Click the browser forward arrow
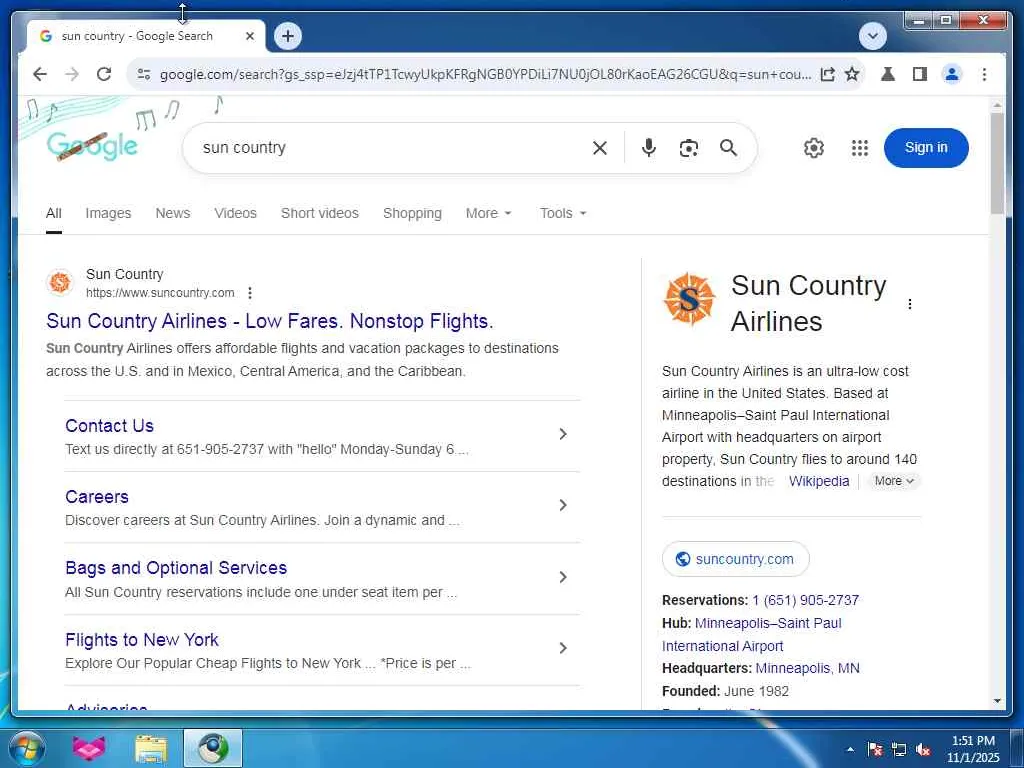The height and width of the screenshot is (768, 1024). click(x=72, y=74)
